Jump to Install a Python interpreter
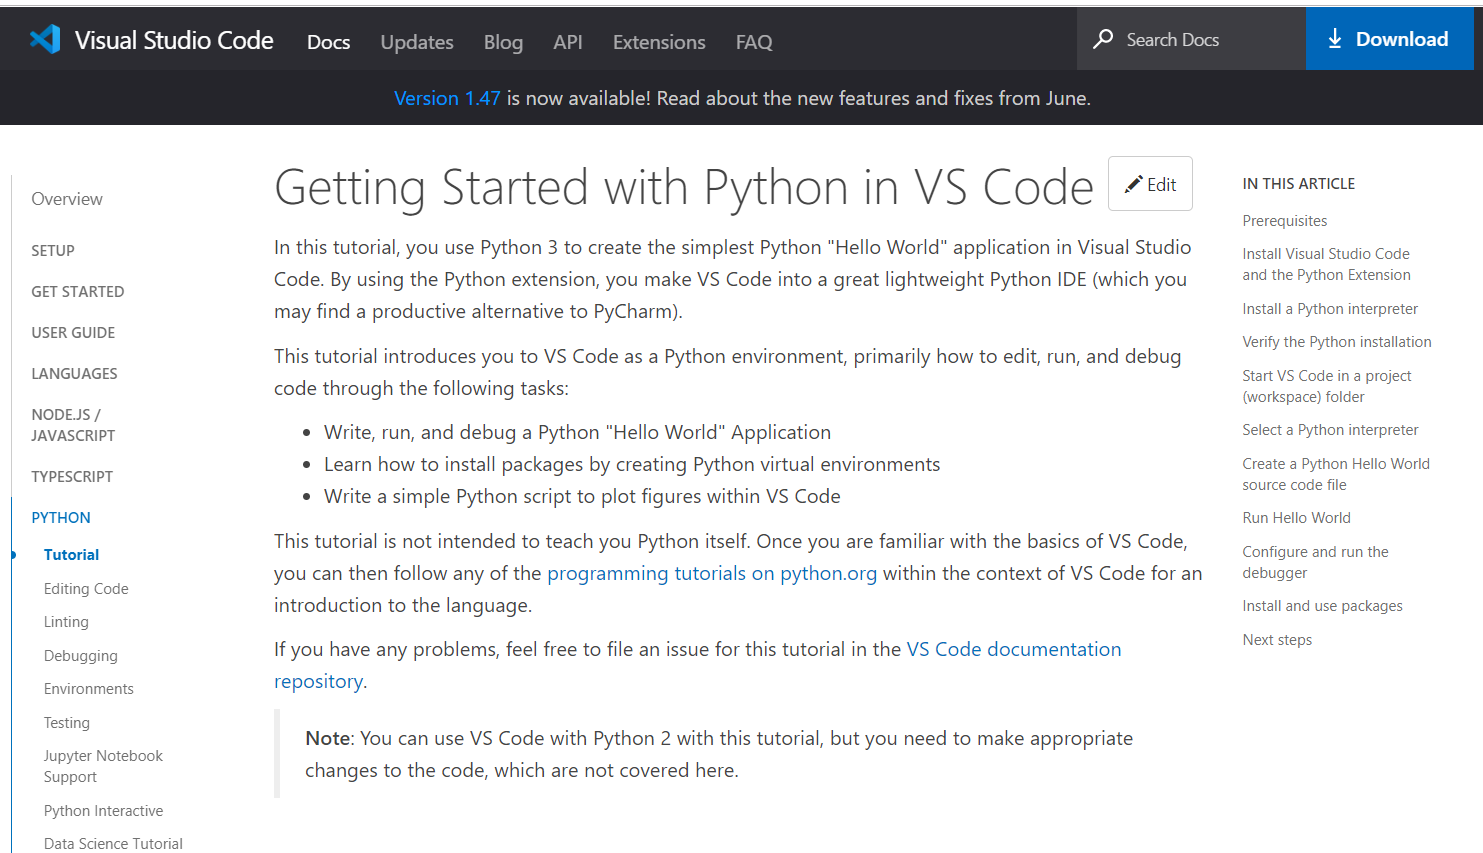The image size is (1483, 853). (1330, 309)
